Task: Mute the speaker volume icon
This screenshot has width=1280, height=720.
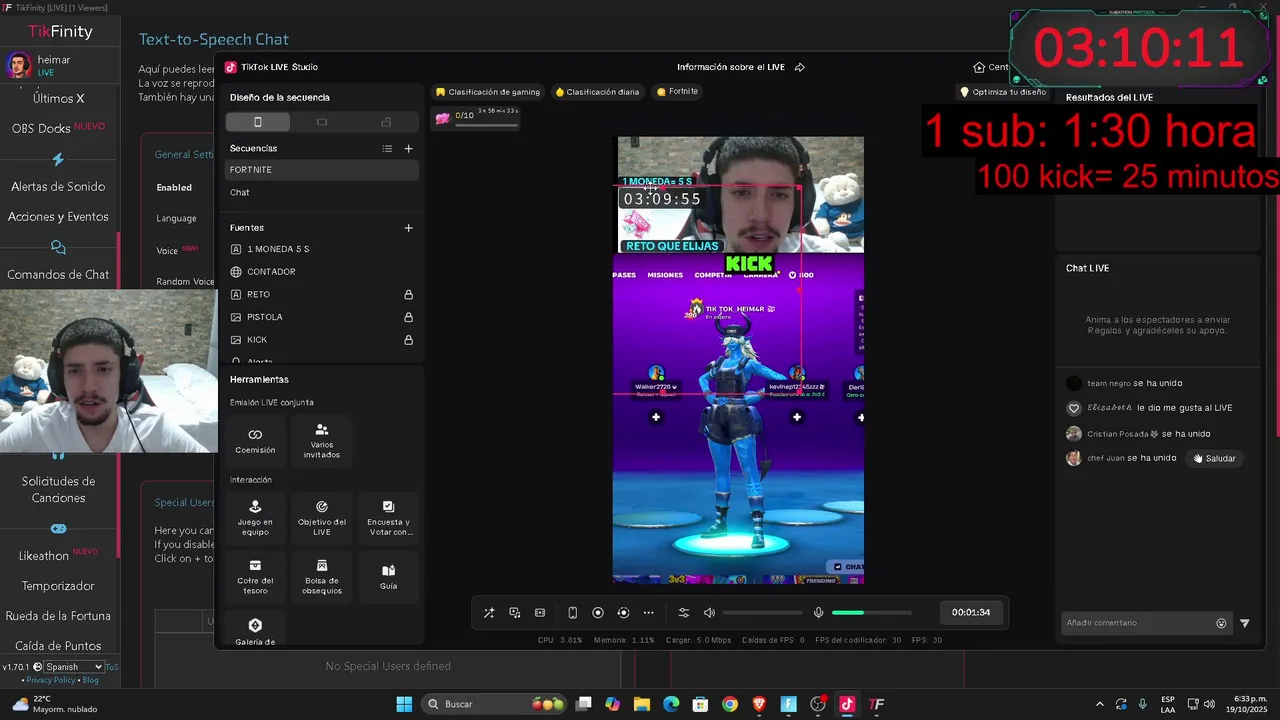Action: click(709, 613)
